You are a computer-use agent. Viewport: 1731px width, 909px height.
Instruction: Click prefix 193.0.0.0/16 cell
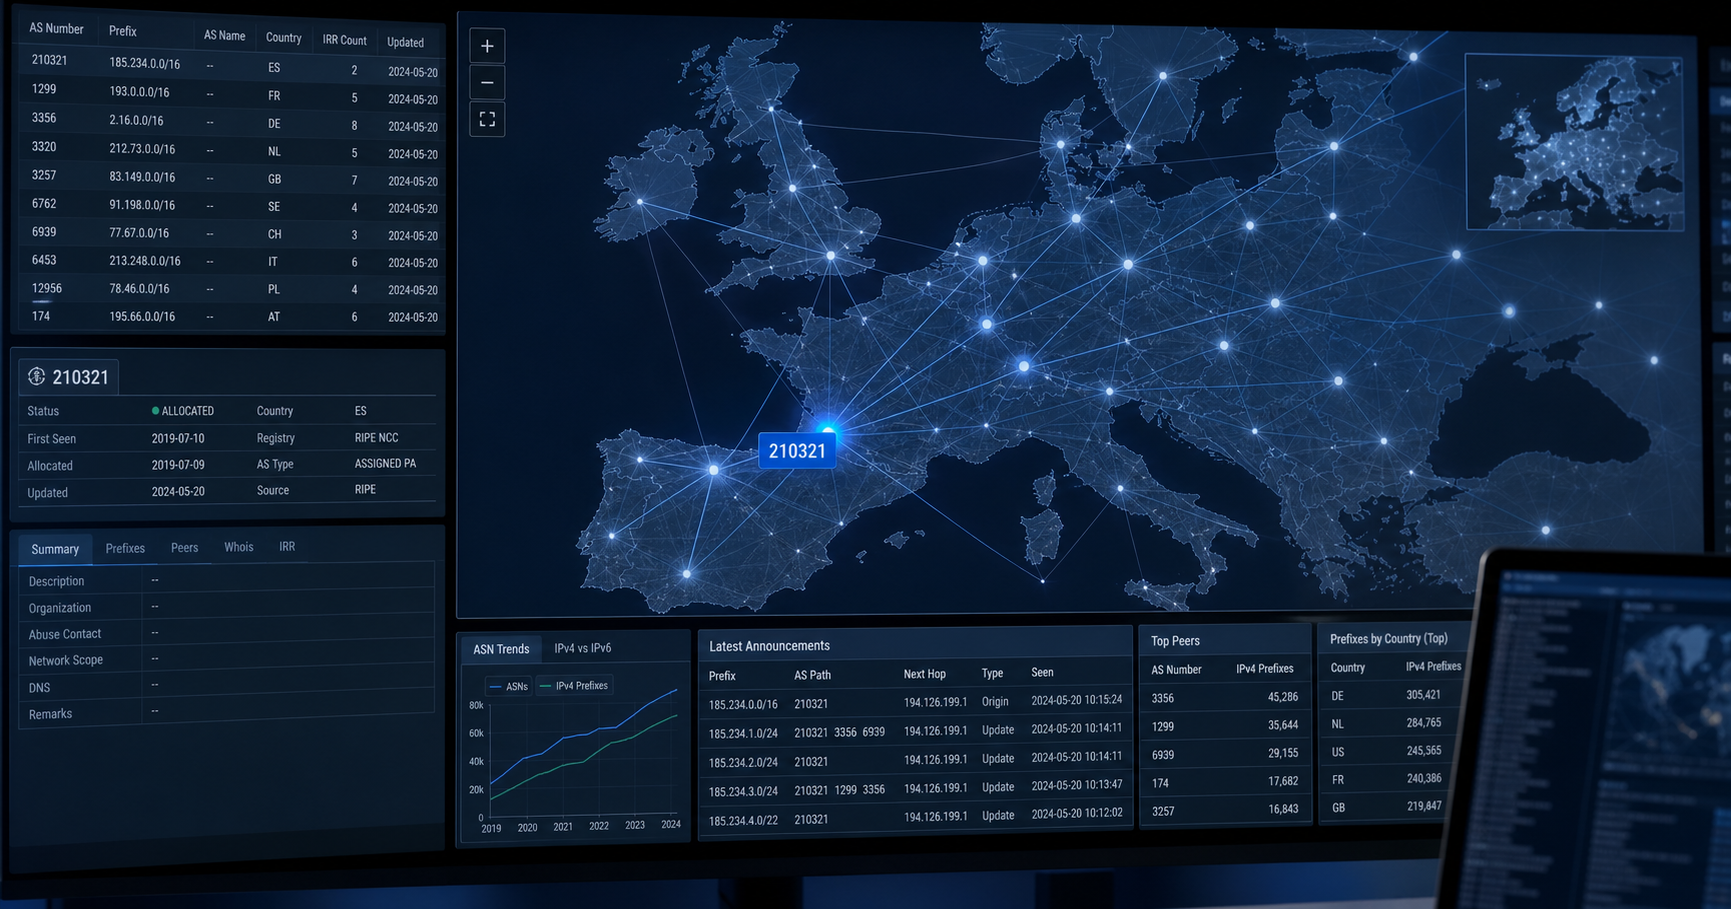[139, 92]
